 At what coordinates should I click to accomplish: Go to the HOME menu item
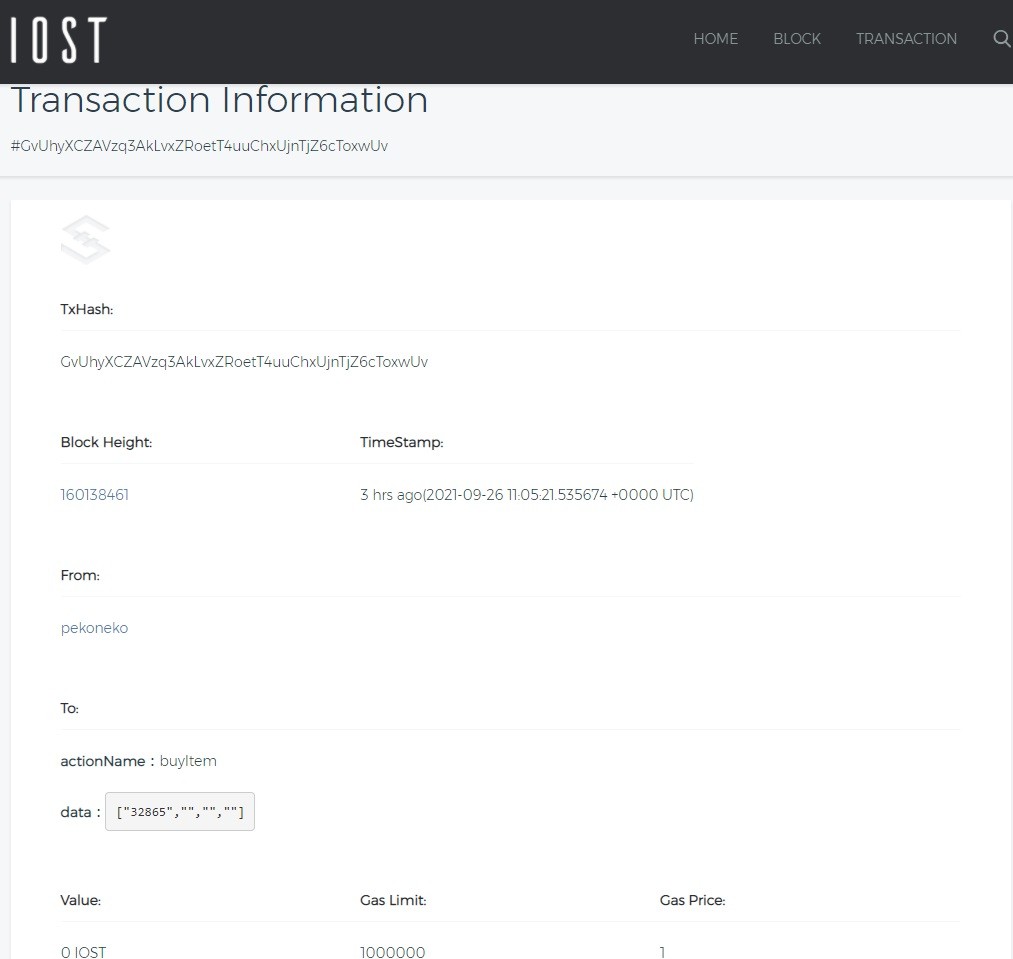715,39
